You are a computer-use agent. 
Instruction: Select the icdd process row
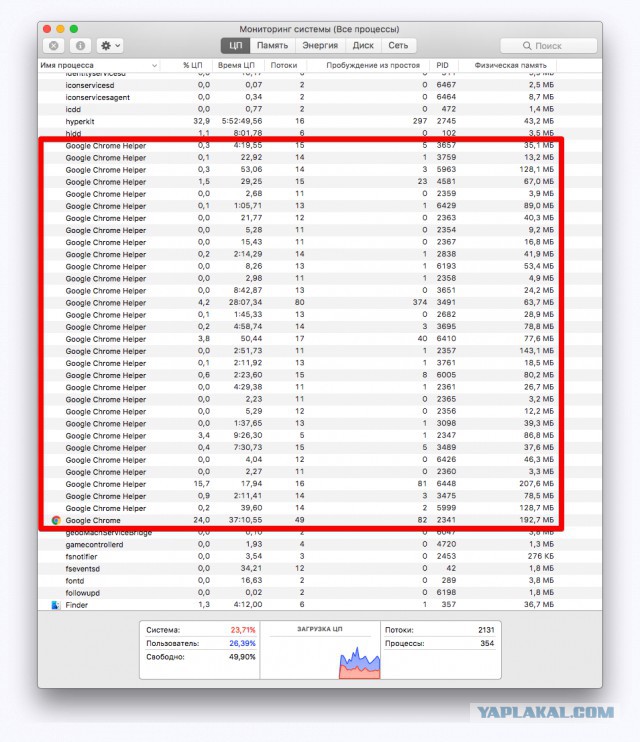(x=320, y=109)
